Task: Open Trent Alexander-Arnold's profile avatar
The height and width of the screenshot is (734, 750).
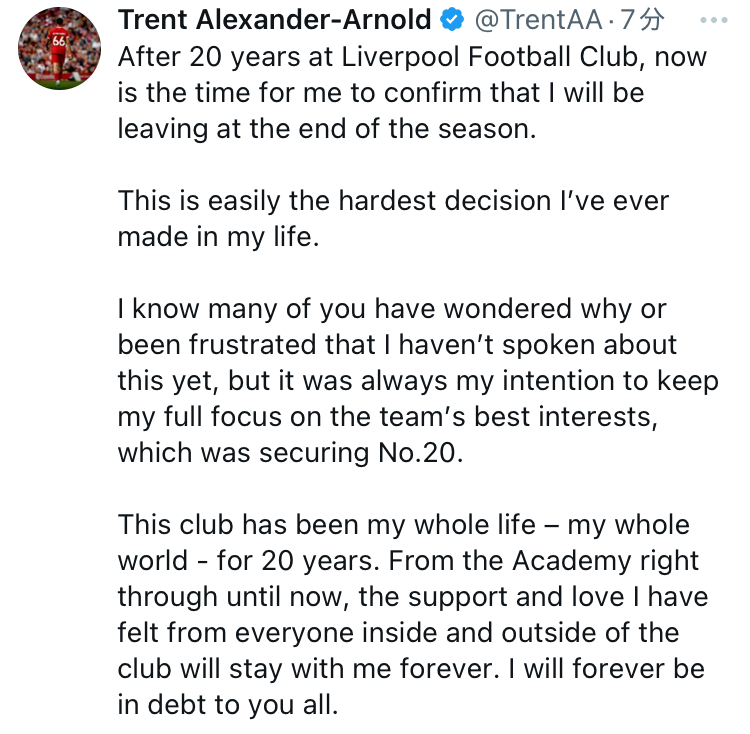Action: [60, 48]
